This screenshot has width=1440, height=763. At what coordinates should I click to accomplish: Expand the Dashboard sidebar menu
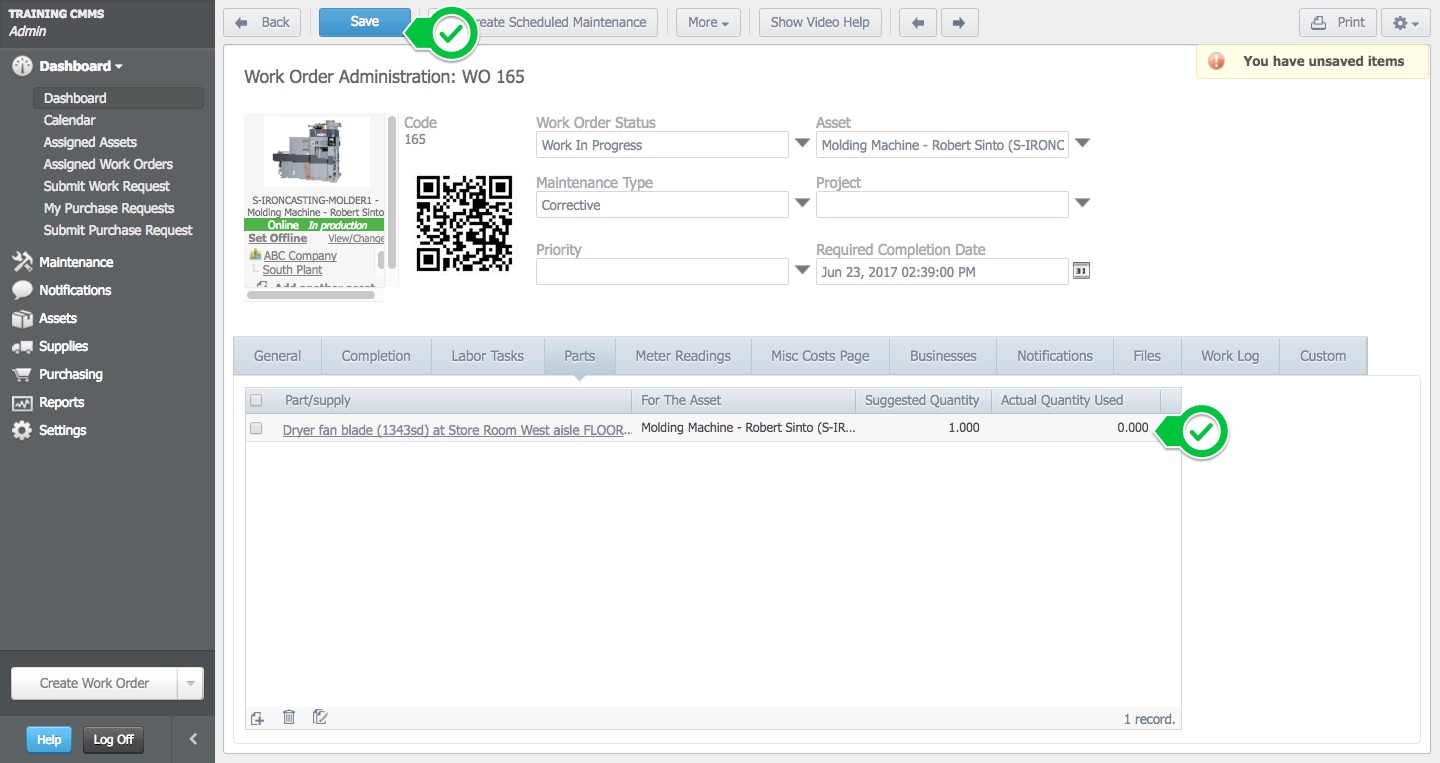pyautogui.click(x=81, y=66)
